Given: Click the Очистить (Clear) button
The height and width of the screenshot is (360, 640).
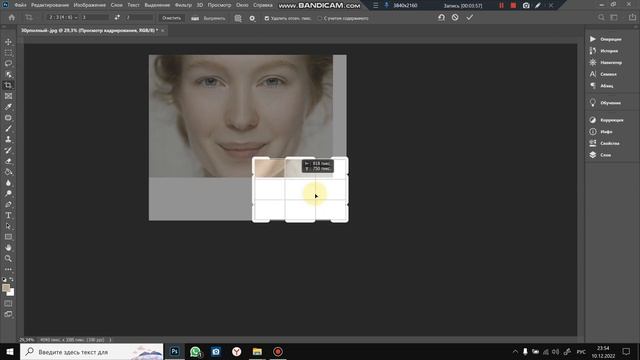Looking at the screenshot, I should click(171, 18).
